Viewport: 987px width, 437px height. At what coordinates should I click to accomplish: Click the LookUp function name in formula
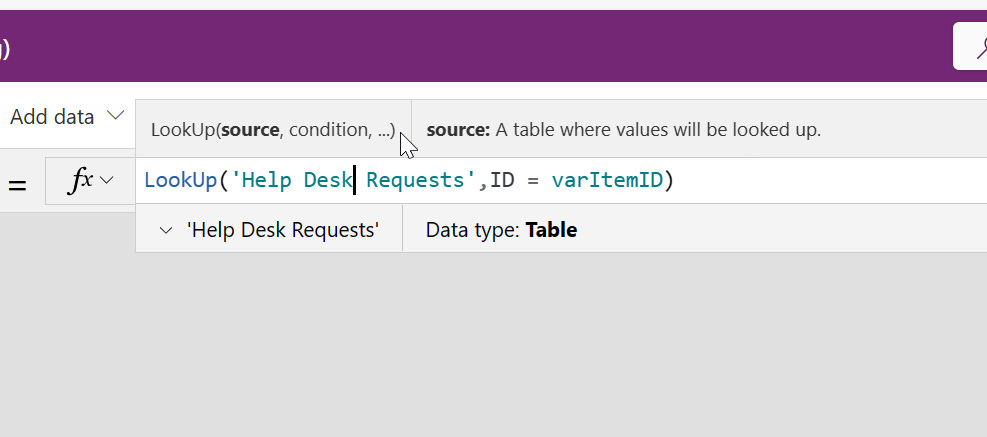(x=181, y=181)
